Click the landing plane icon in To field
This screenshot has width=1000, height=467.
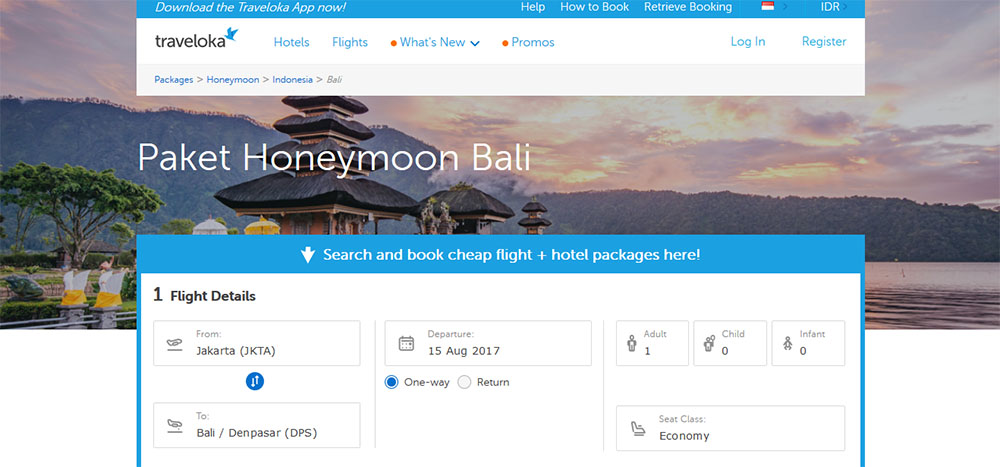point(174,426)
